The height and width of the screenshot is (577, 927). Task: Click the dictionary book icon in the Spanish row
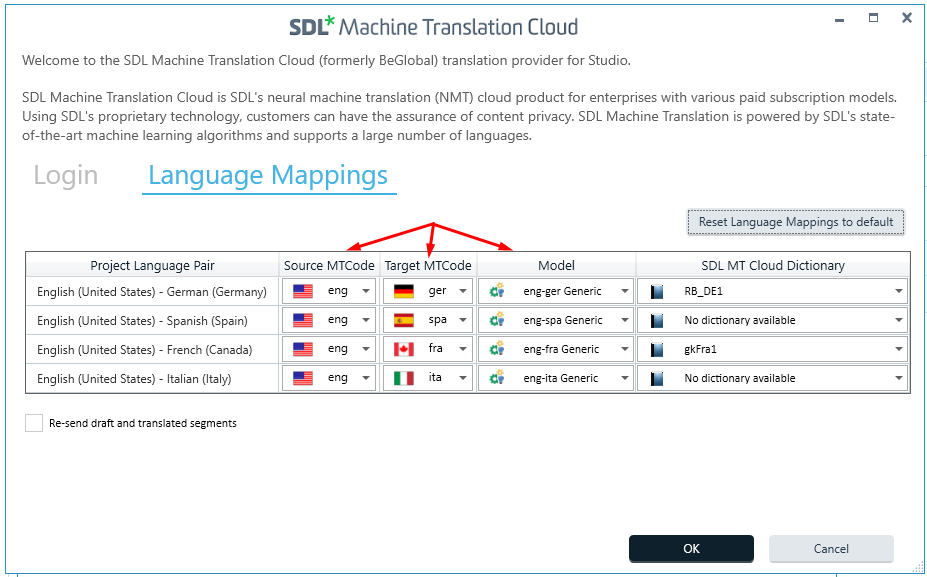click(657, 320)
